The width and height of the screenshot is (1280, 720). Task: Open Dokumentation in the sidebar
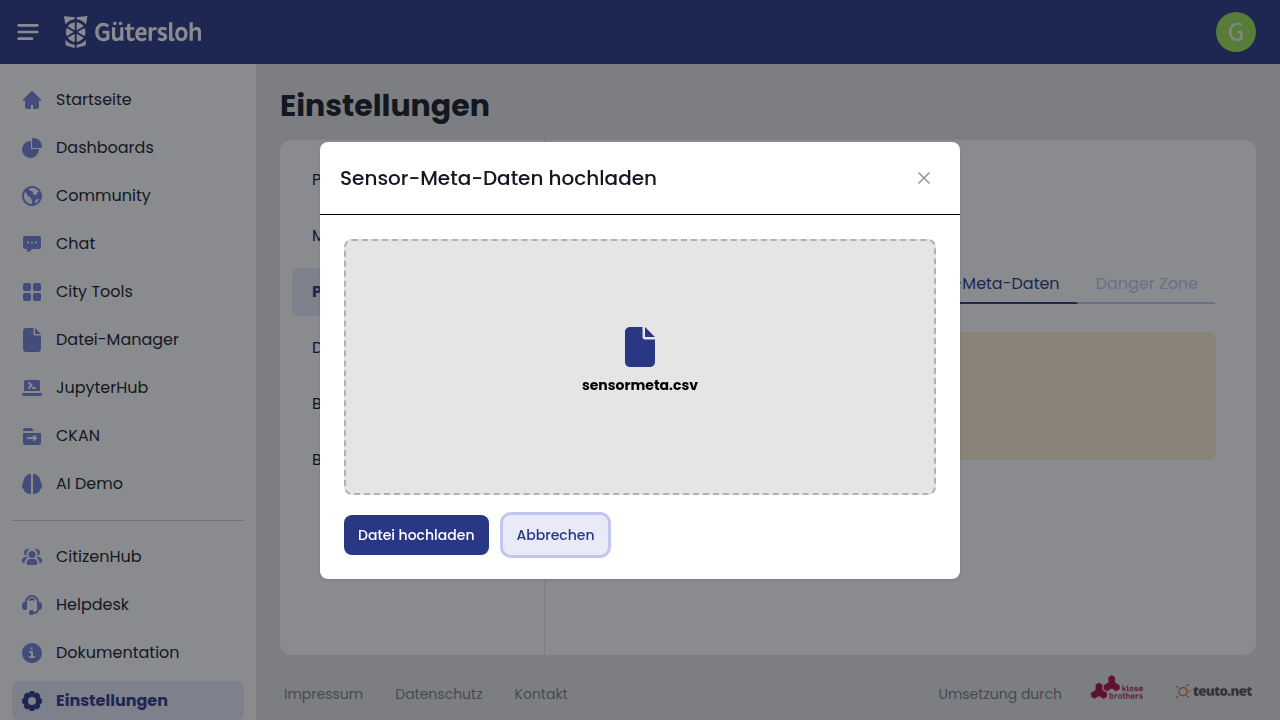pyautogui.click(x=117, y=653)
